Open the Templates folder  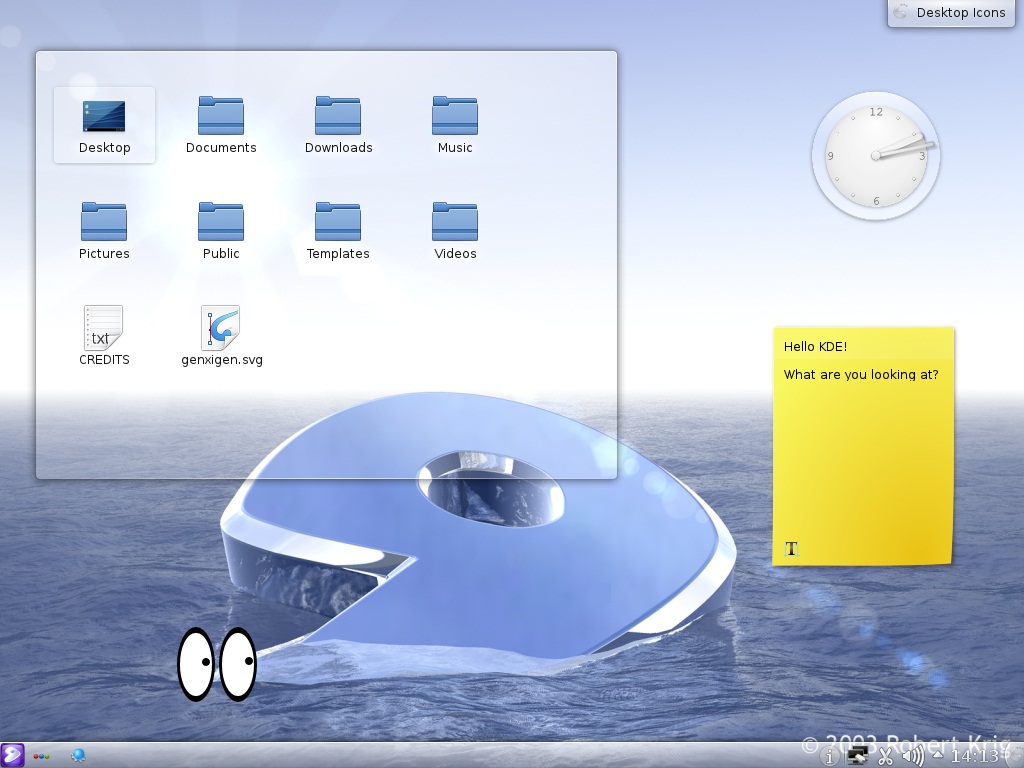point(338,231)
